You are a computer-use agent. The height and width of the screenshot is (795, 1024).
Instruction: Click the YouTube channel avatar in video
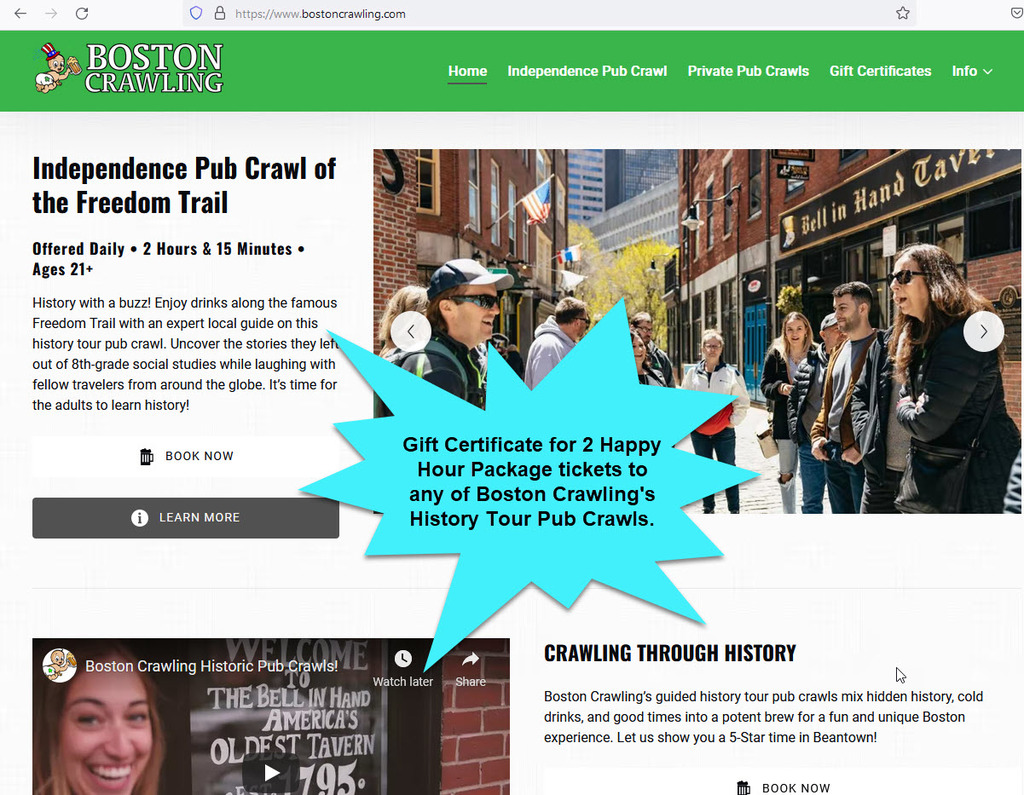click(60, 665)
